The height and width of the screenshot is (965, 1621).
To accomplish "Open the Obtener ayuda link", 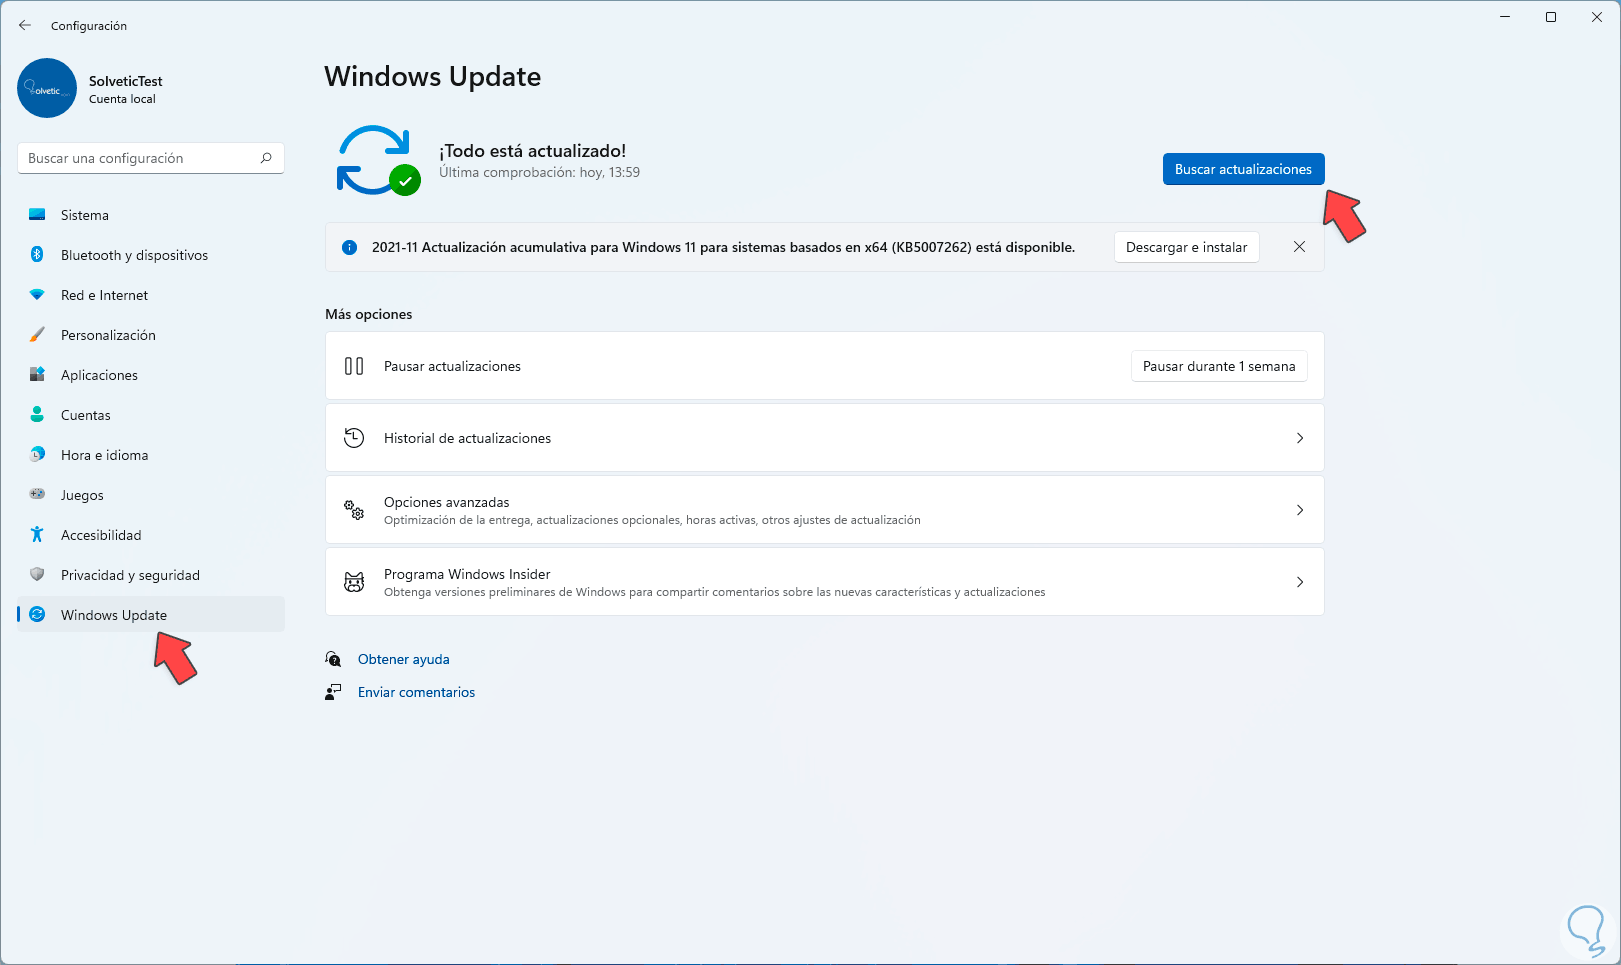I will click(404, 659).
